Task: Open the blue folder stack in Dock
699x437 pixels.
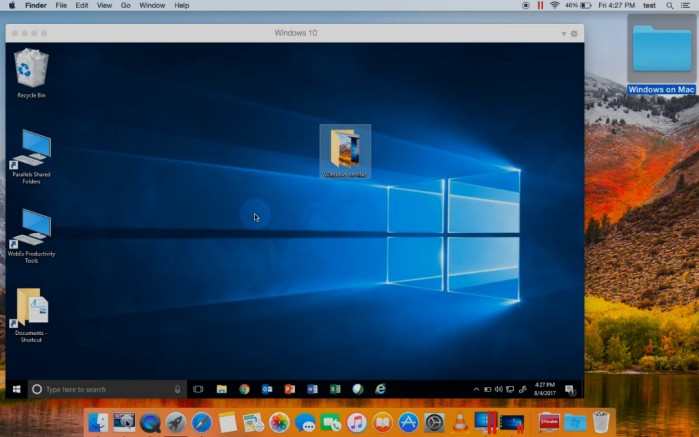Action: [575, 422]
